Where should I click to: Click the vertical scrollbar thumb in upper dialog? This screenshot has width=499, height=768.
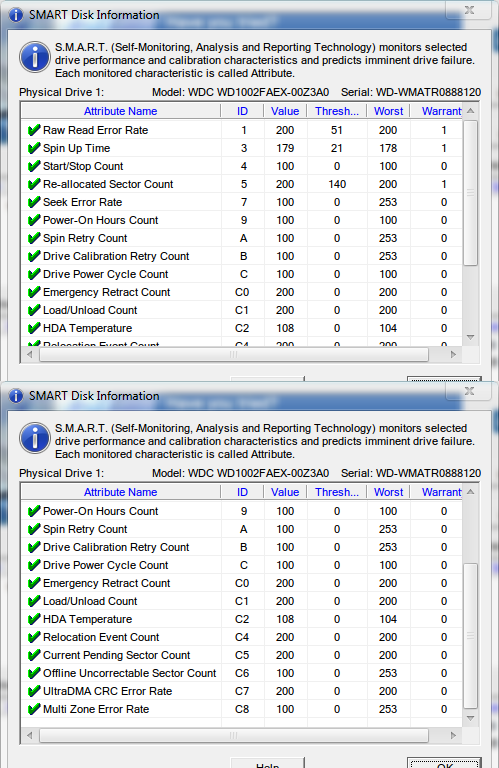(x=470, y=192)
